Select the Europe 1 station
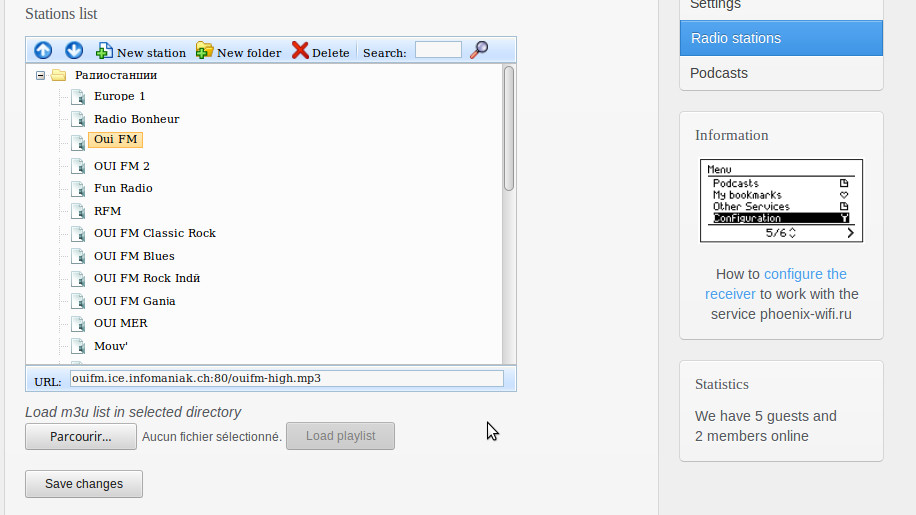 click(x=119, y=96)
